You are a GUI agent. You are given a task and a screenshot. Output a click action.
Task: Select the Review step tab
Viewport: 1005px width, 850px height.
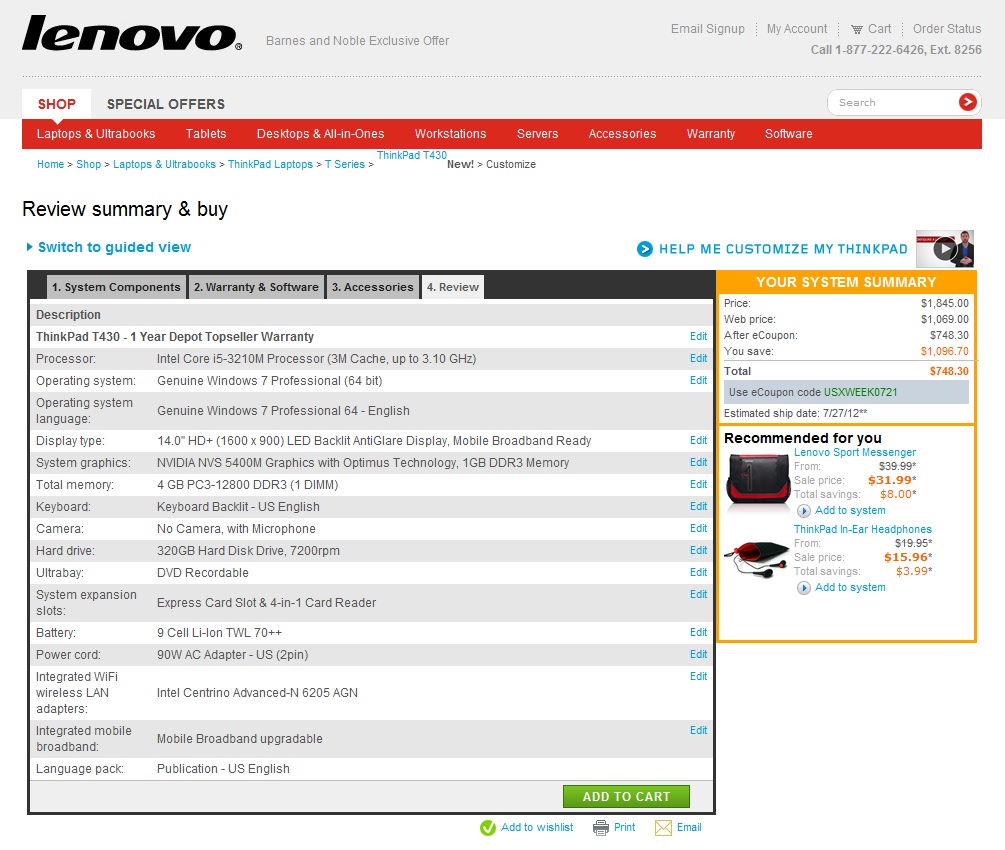453,287
